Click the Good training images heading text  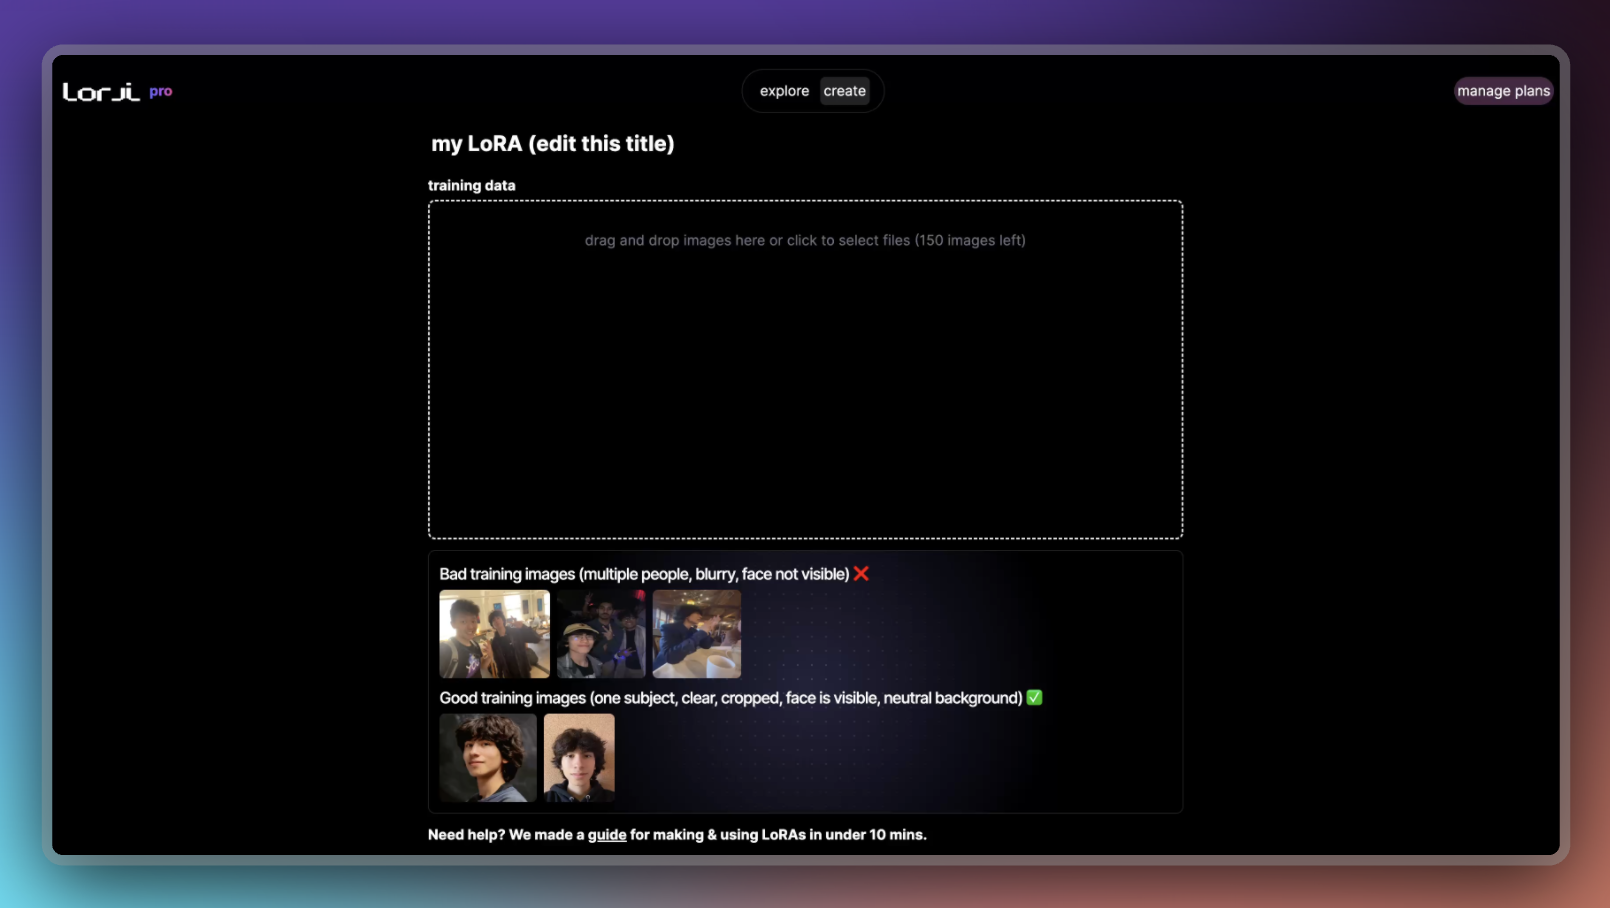point(730,698)
